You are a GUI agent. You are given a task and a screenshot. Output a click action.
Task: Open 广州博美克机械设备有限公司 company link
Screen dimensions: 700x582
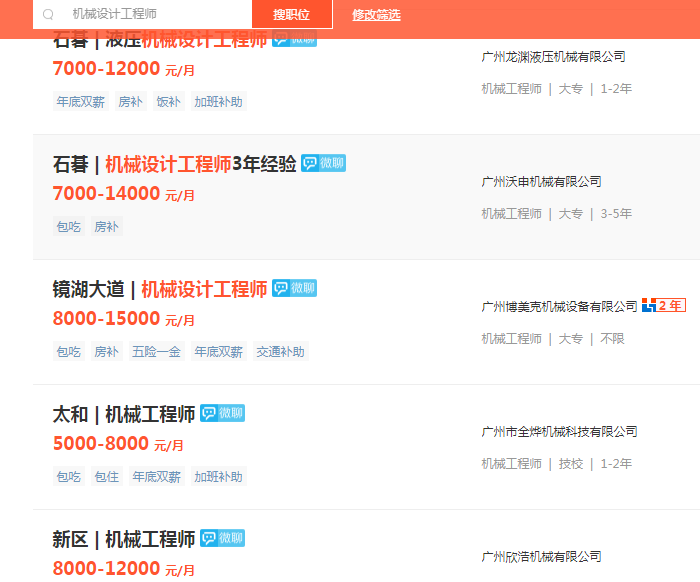[x=559, y=306]
